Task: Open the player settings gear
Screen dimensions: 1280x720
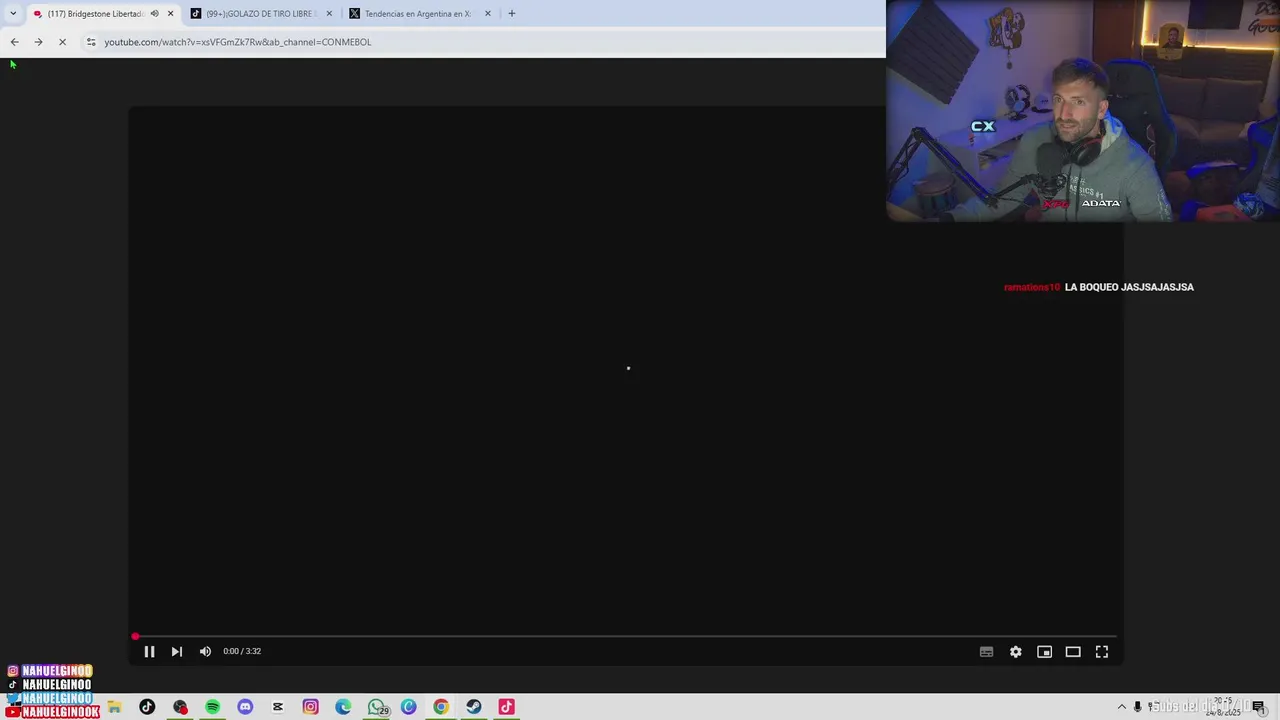Action: 1015,652
